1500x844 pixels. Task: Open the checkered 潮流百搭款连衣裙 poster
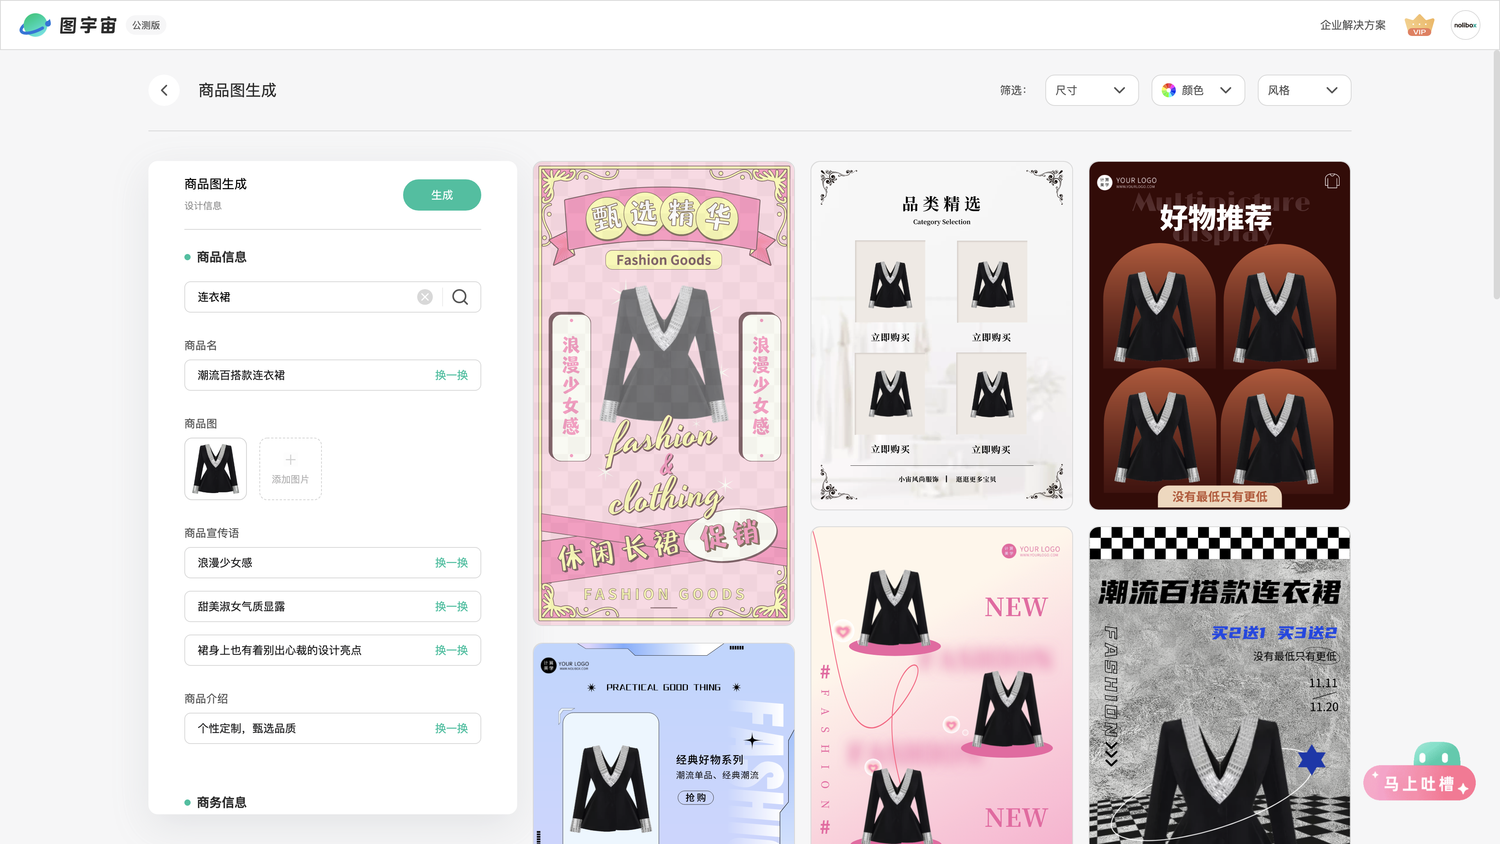click(1220, 686)
